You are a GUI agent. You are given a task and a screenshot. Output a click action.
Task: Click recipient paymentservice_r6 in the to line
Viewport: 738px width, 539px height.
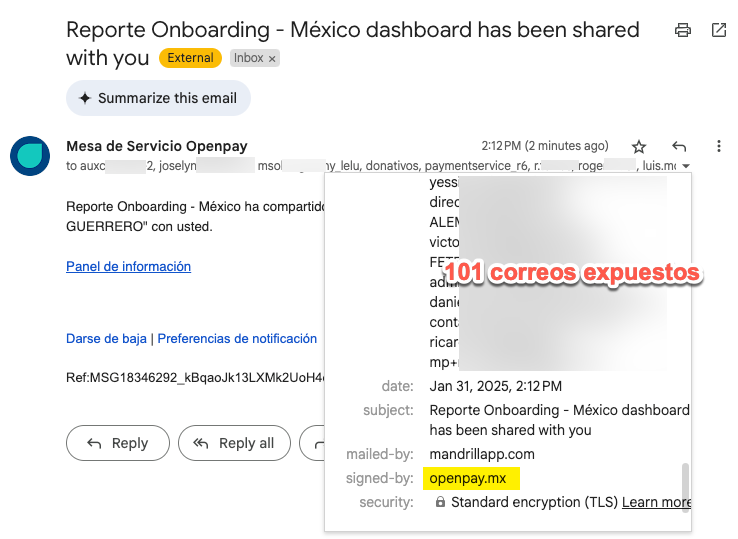pyautogui.click(x=477, y=166)
